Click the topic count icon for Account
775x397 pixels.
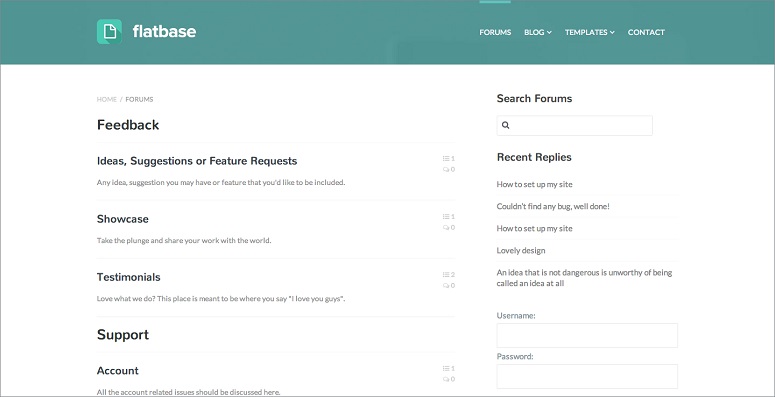[446, 368]
